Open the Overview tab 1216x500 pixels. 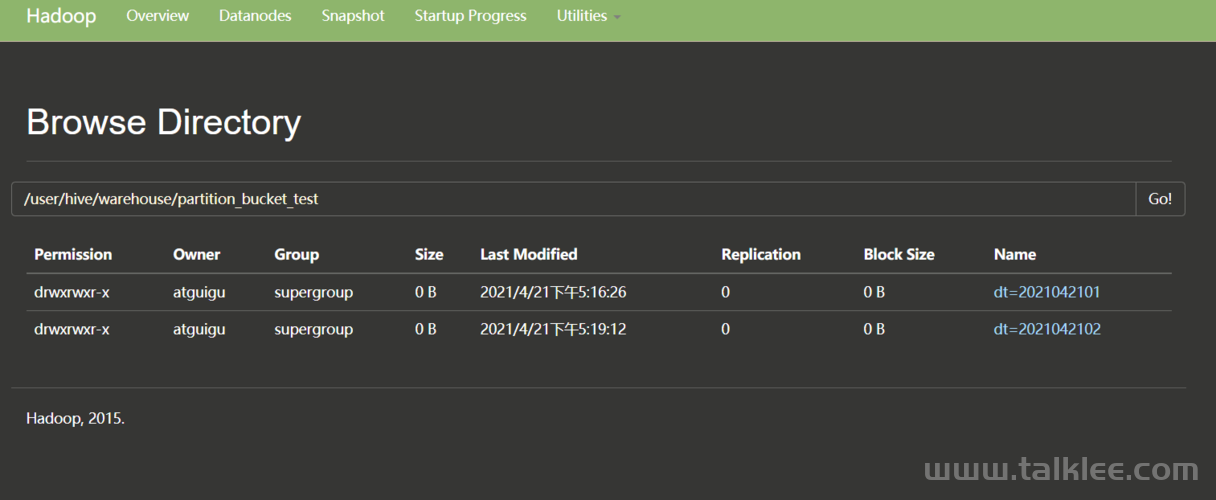157,16
